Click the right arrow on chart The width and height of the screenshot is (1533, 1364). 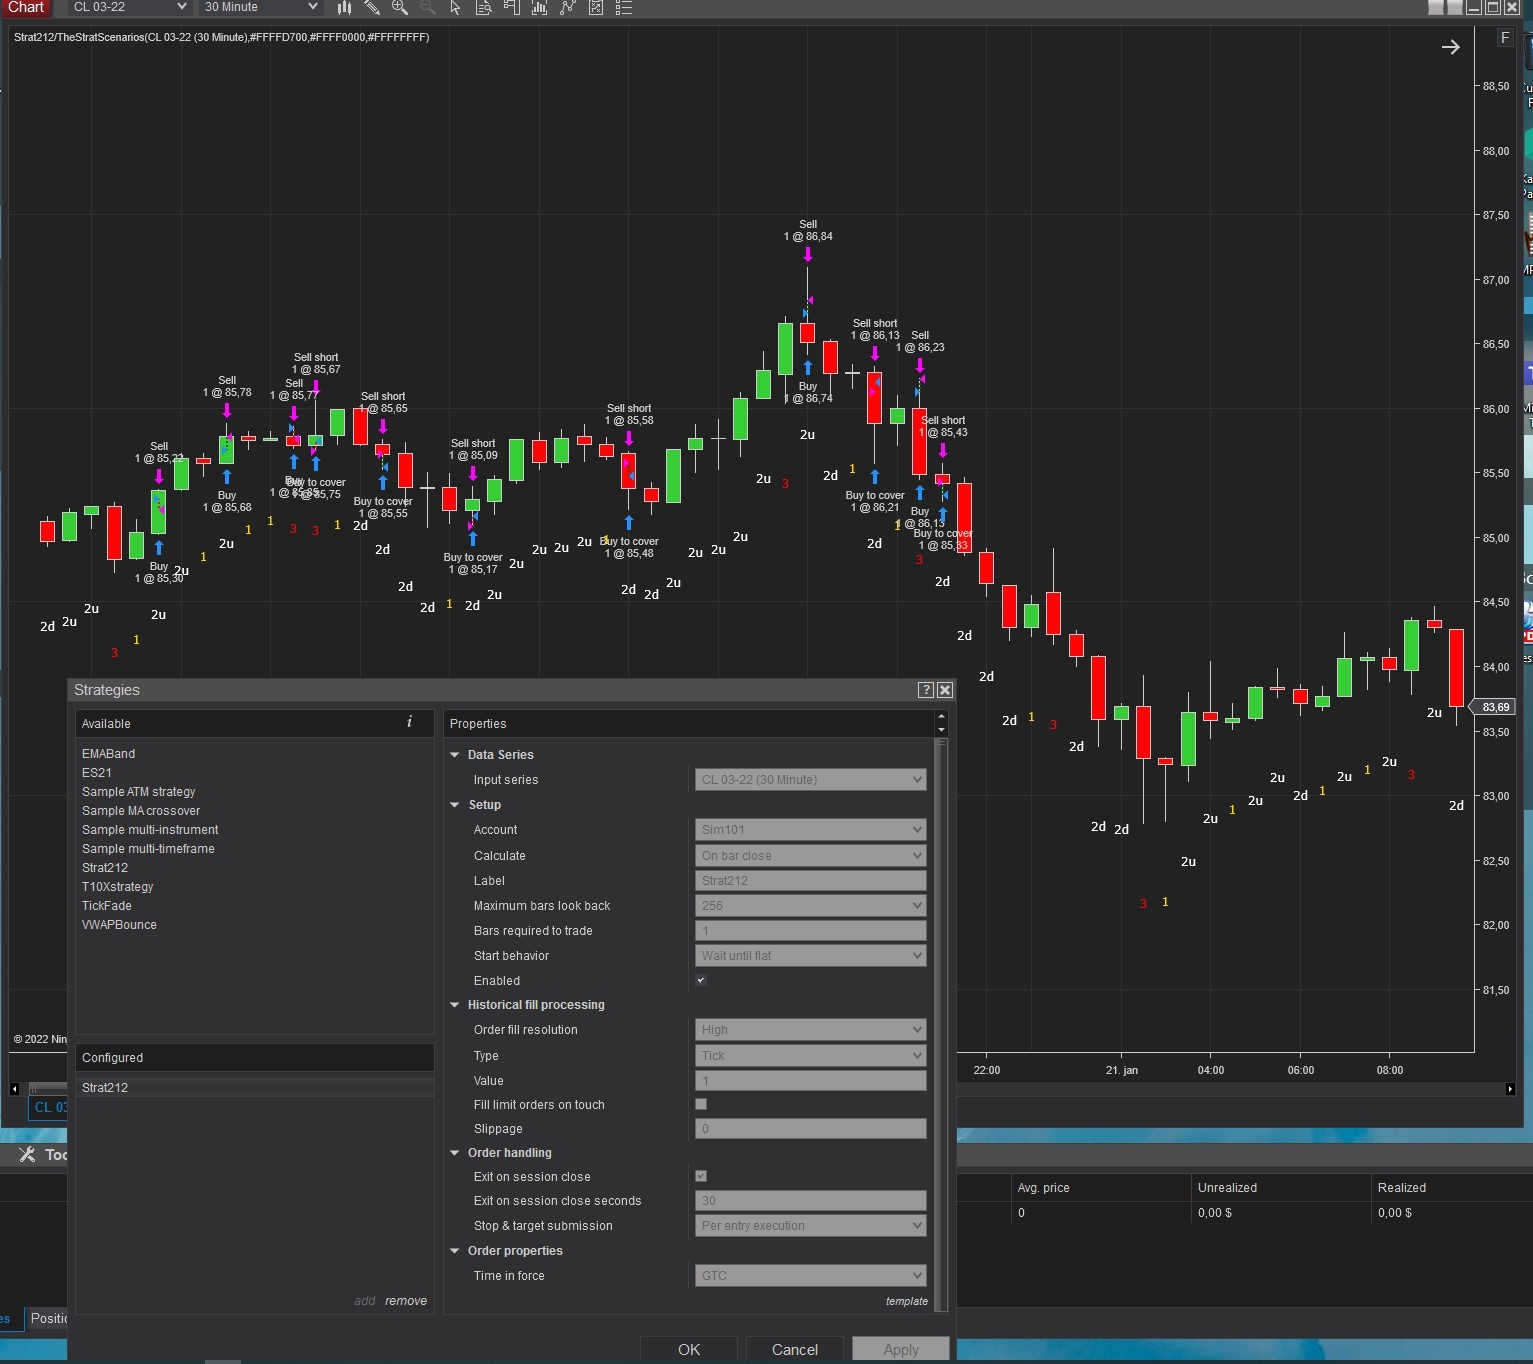(x=1451, y=47)
